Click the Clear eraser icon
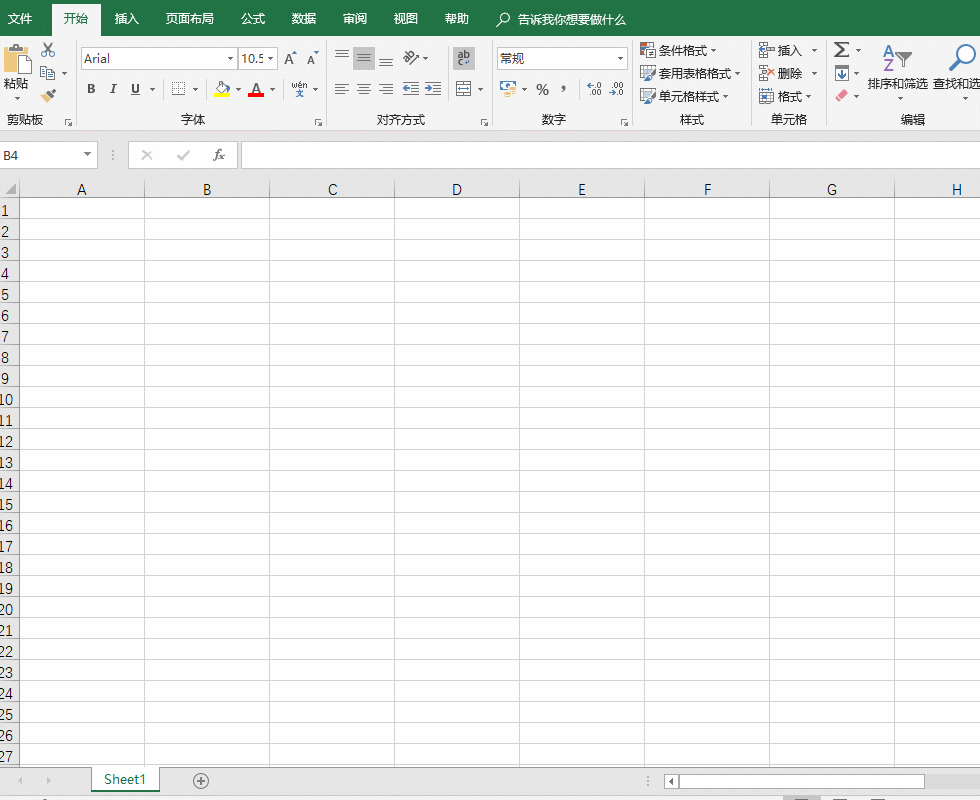This screenshot has height=800, width=980. [842, 96]
